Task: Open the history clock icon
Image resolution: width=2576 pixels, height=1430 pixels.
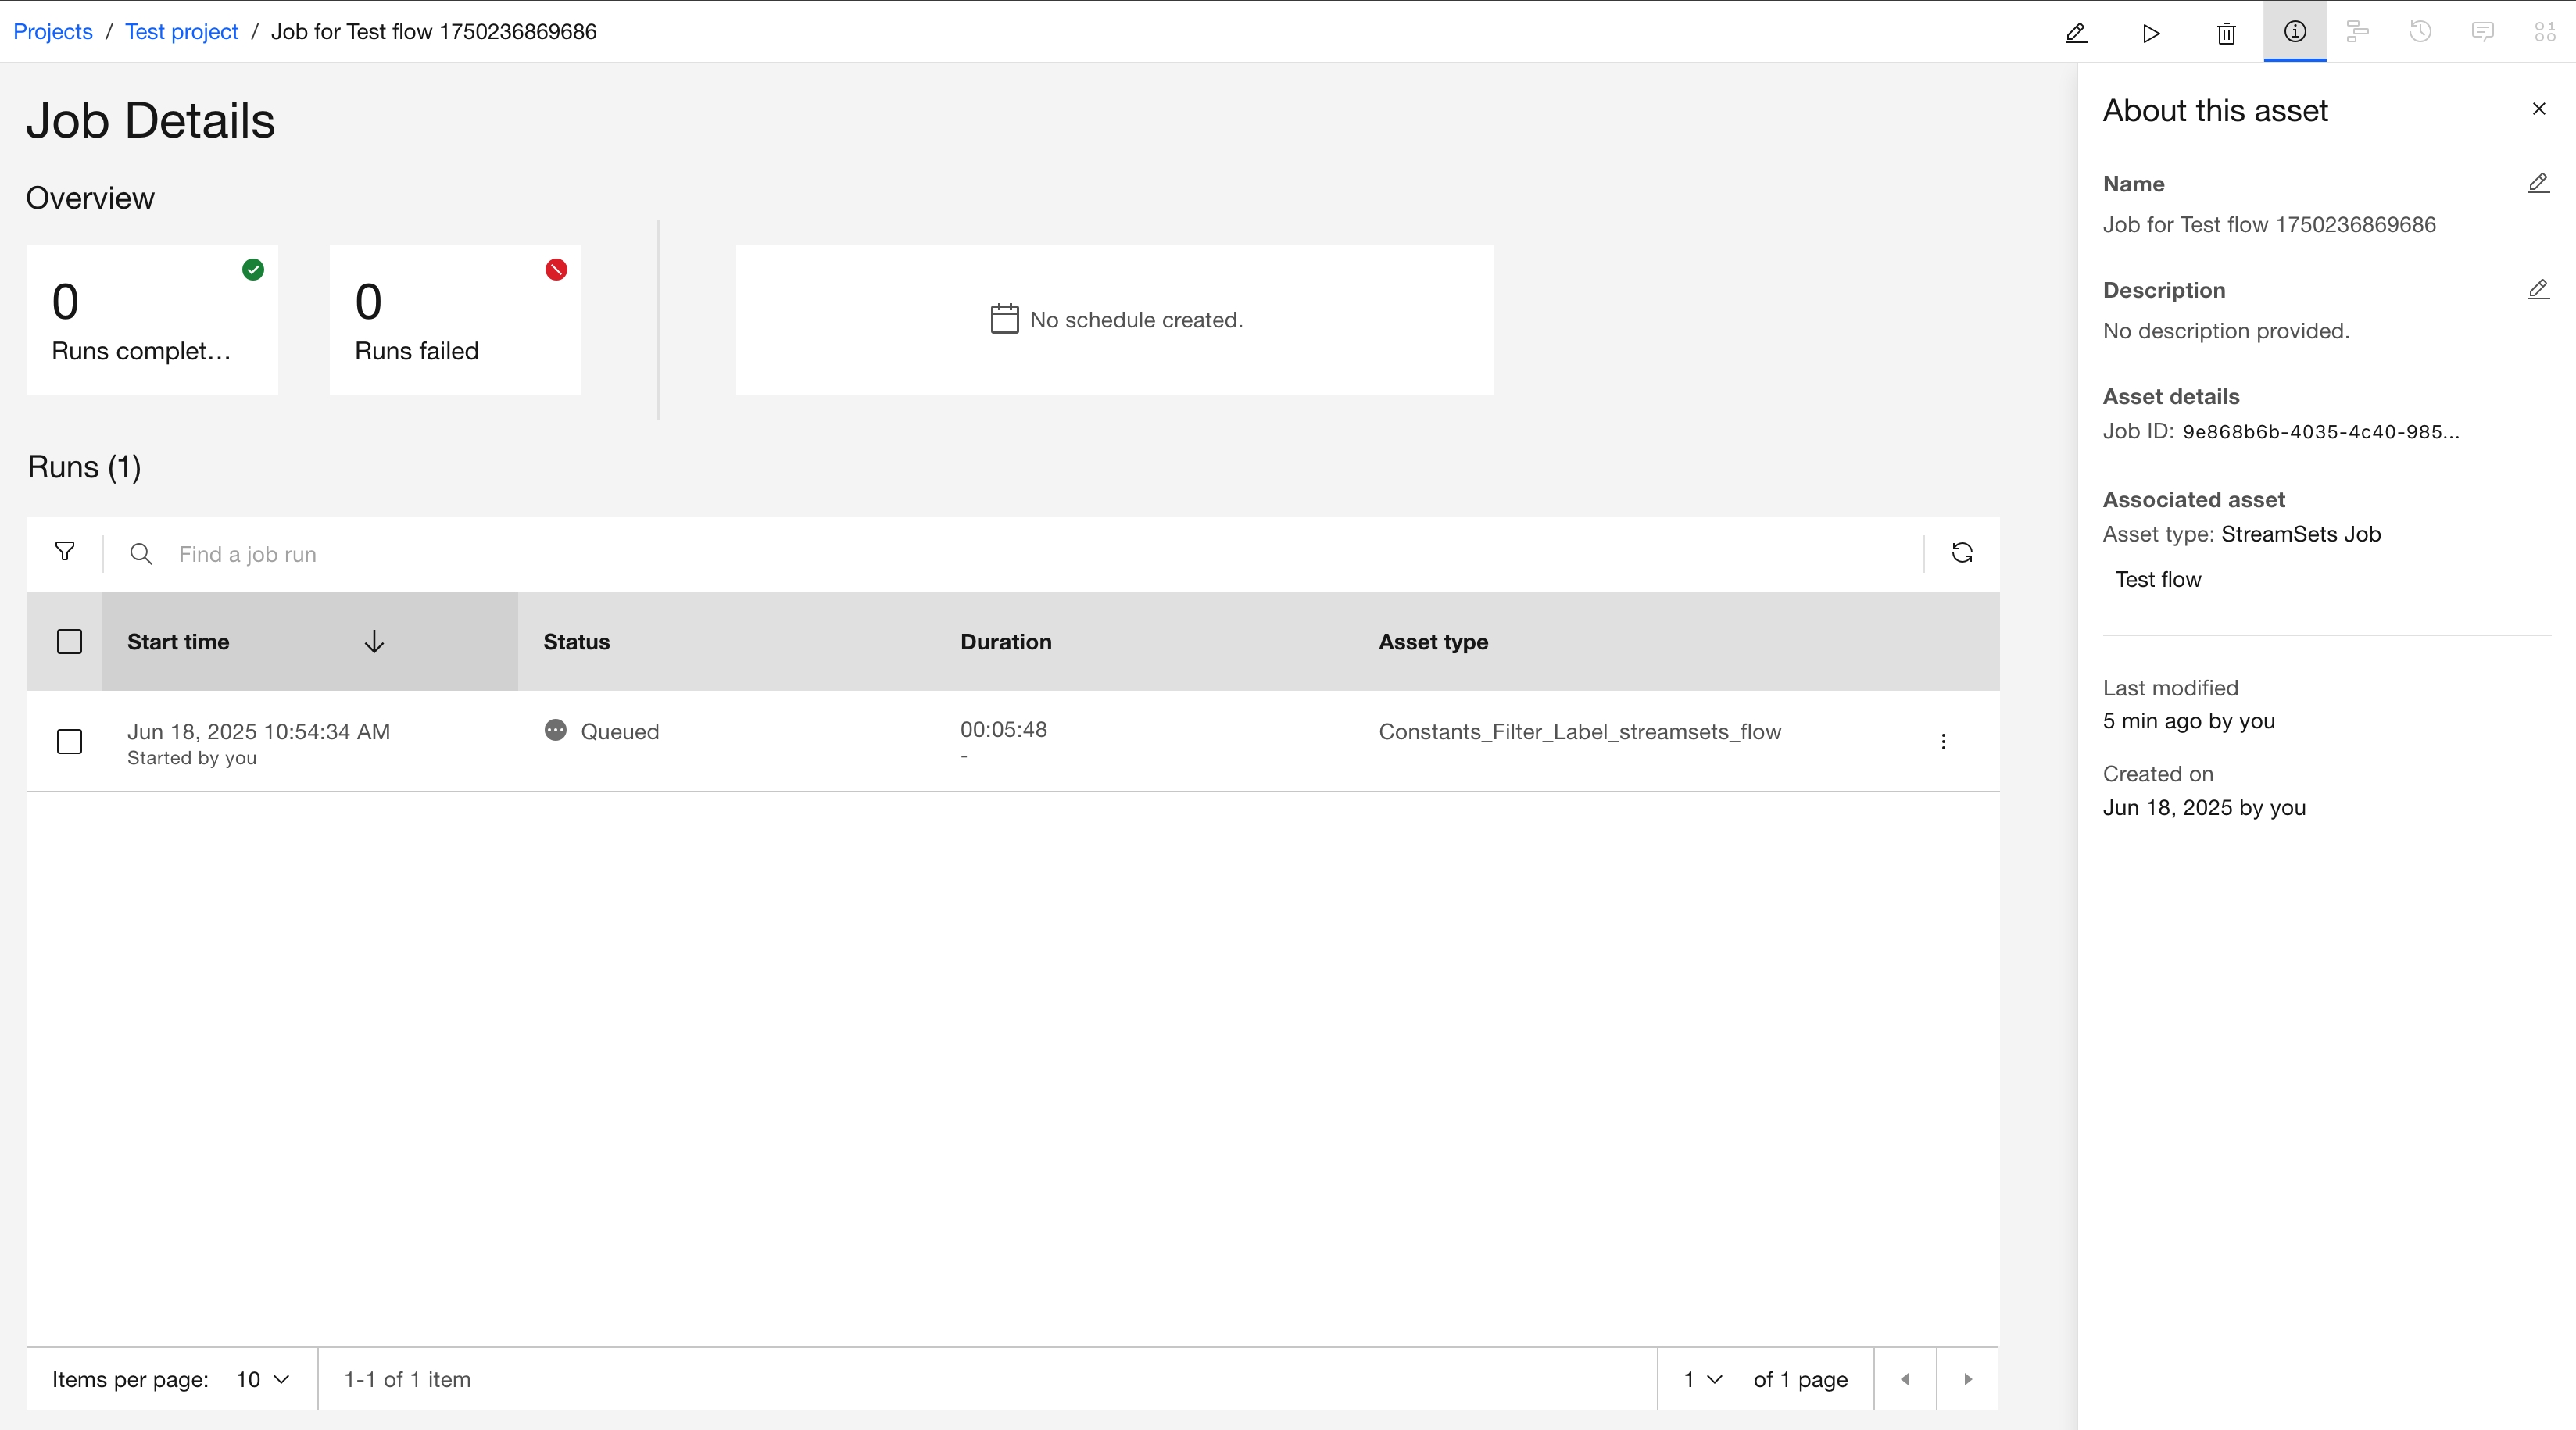Action: pos(2420,32)
